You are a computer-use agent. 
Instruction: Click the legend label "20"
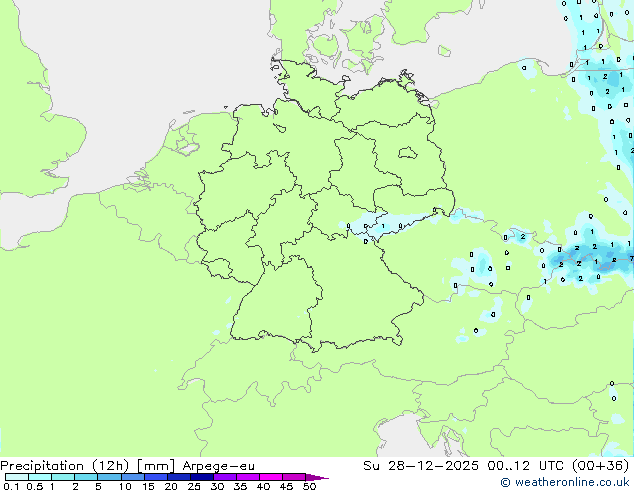pyautogui.click(x=171, y=486)
